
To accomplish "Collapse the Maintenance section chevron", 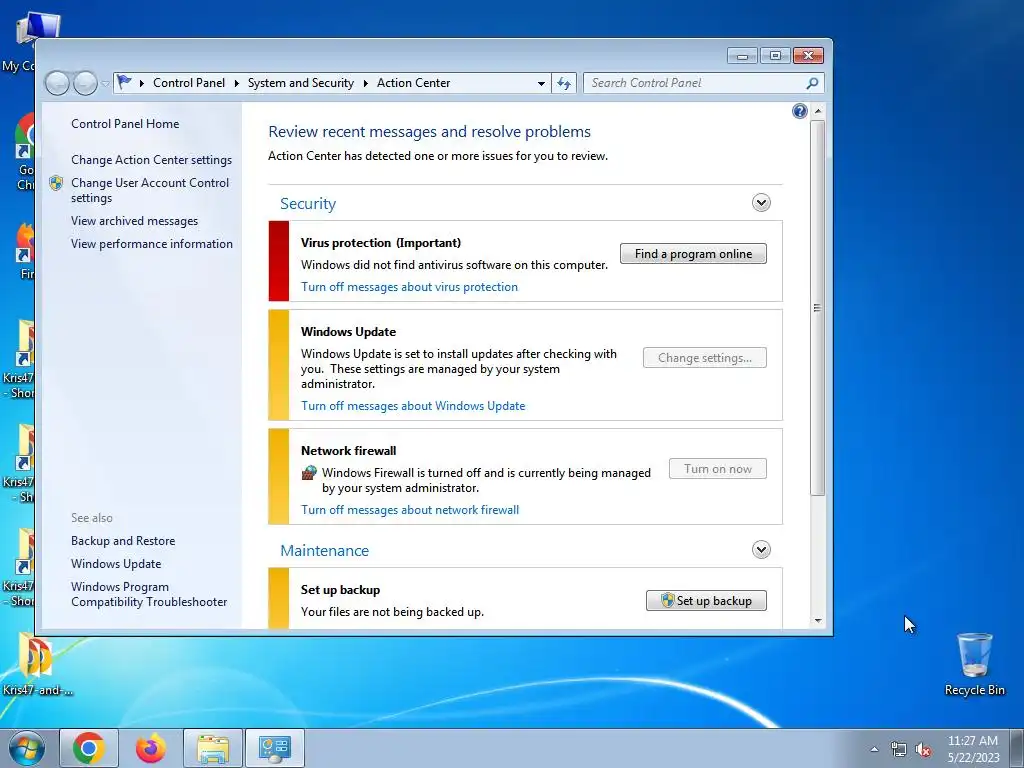I will click(x=761, y=549).
